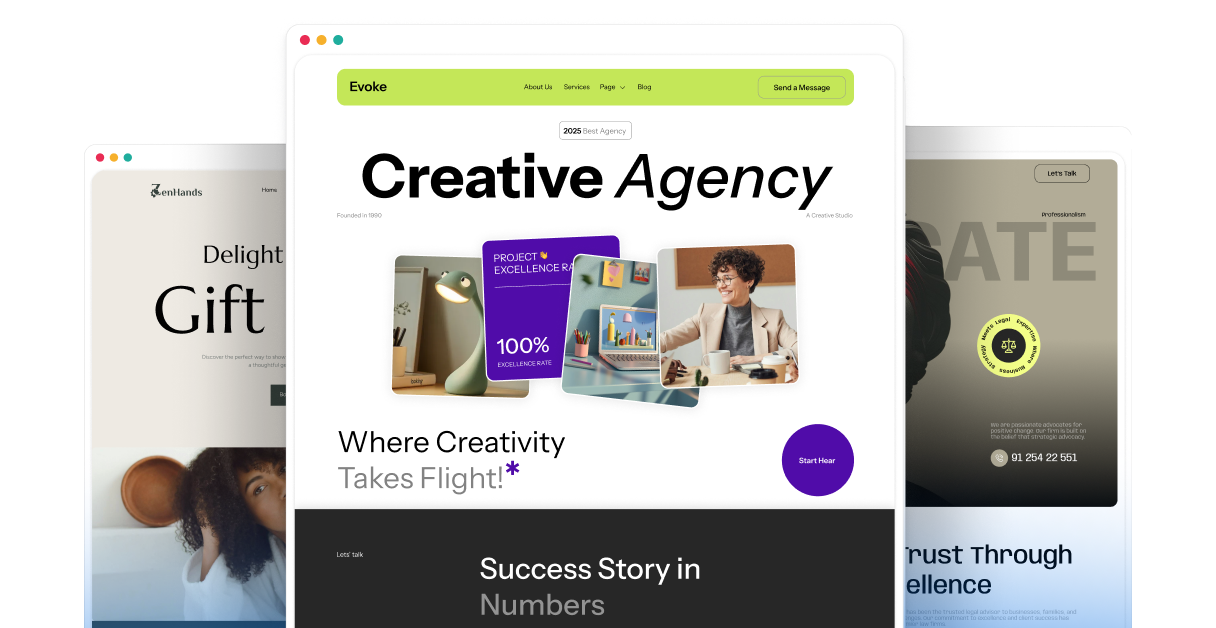Click the ZenHands logo
Viewport: 1216px width, 628px height.
click(x=176, y=190)
